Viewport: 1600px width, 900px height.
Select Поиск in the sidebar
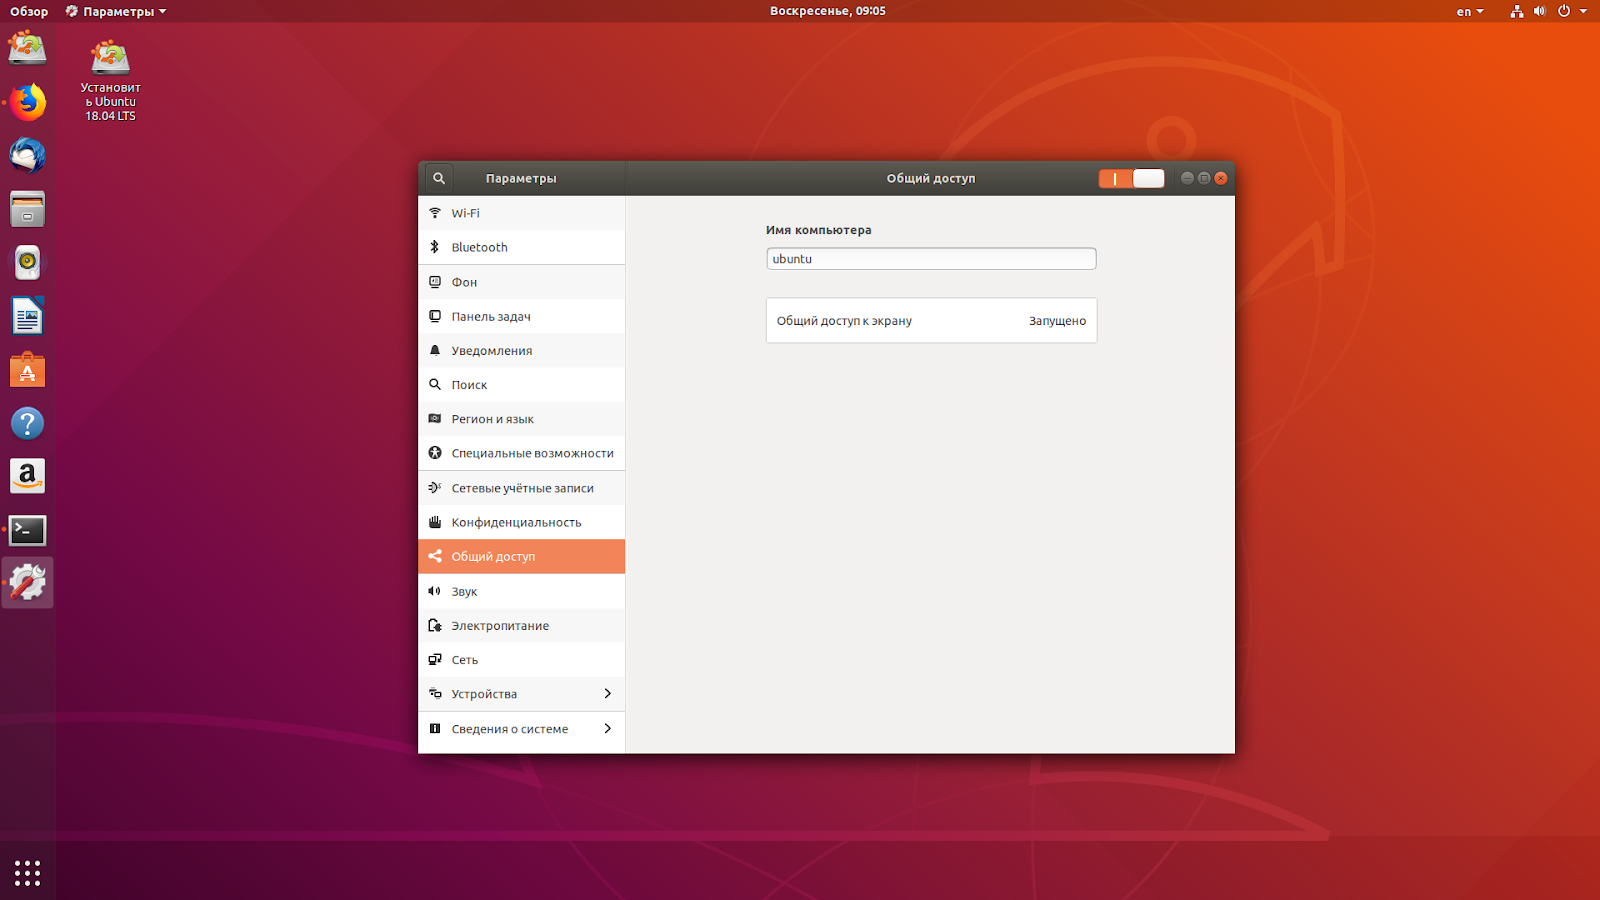tap(521, 385)
